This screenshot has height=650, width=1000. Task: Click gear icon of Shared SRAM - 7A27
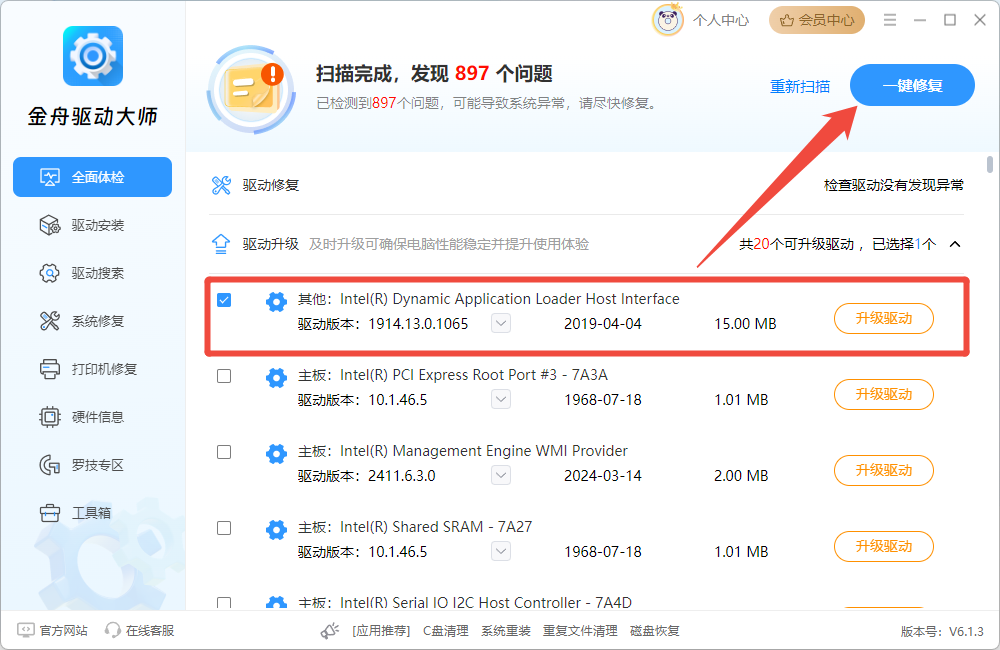point(276,529)
